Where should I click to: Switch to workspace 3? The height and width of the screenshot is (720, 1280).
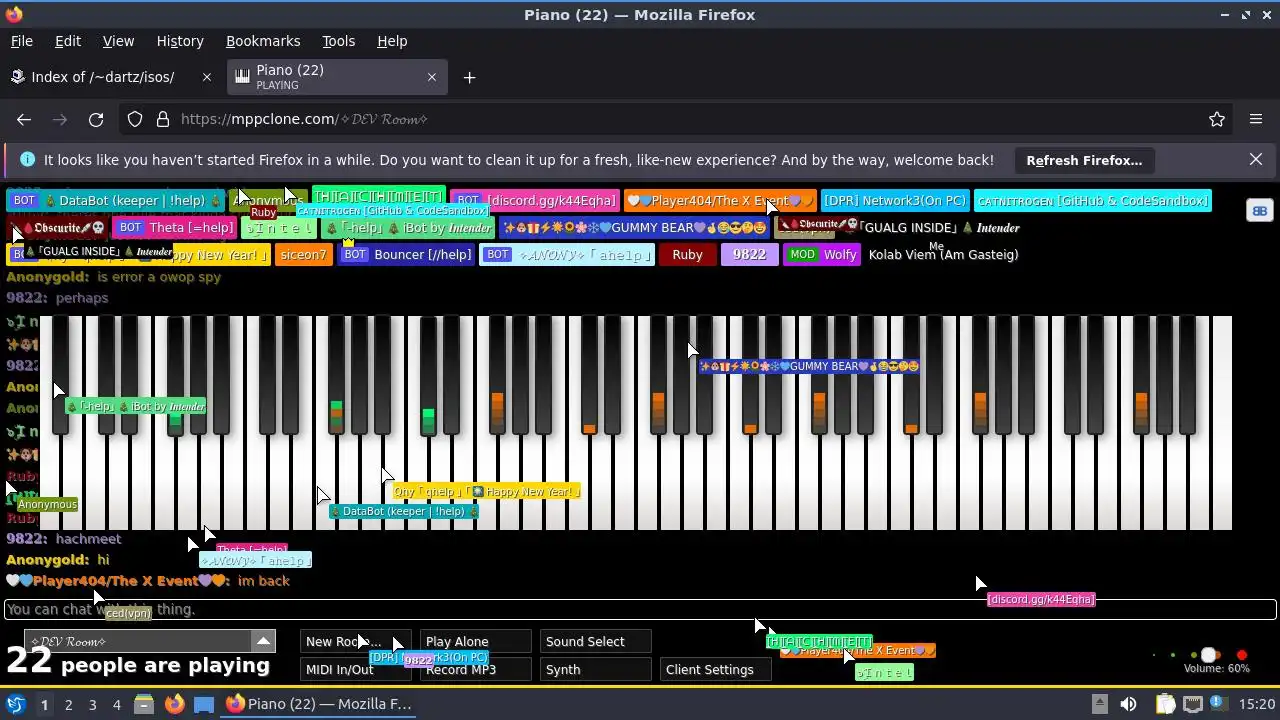pos(92,704)
